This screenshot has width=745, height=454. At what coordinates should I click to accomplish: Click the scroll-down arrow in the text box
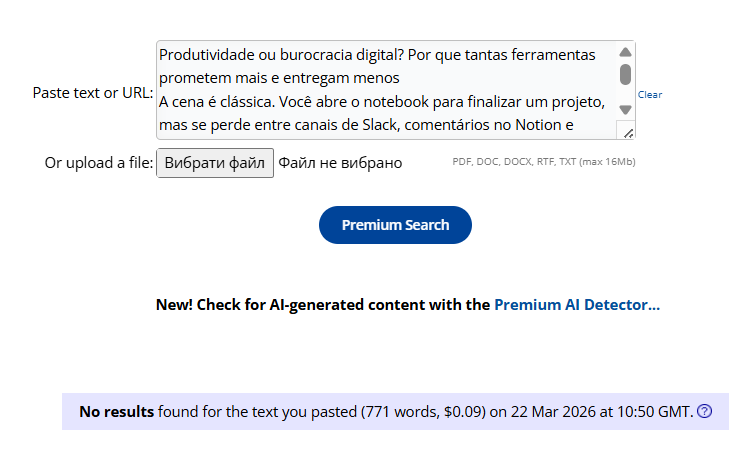pyautogui.click(x=625, y=109)
